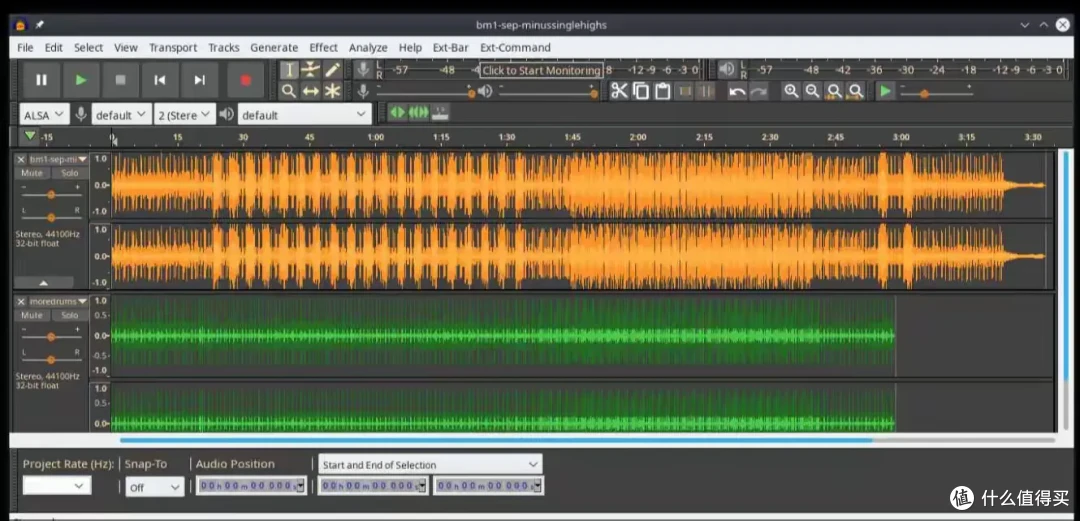Screen dimensions: 1080x521
Task: Click the Record button
Action: click(x=245, y=80)
